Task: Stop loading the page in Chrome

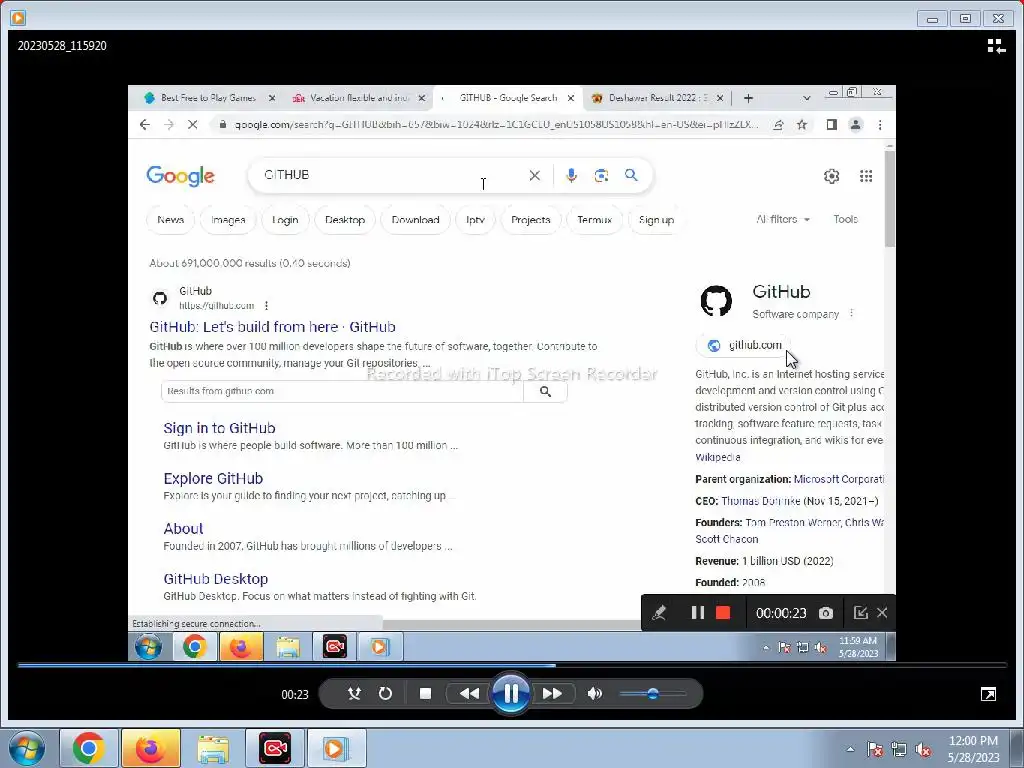Action: tap(193, 125)
